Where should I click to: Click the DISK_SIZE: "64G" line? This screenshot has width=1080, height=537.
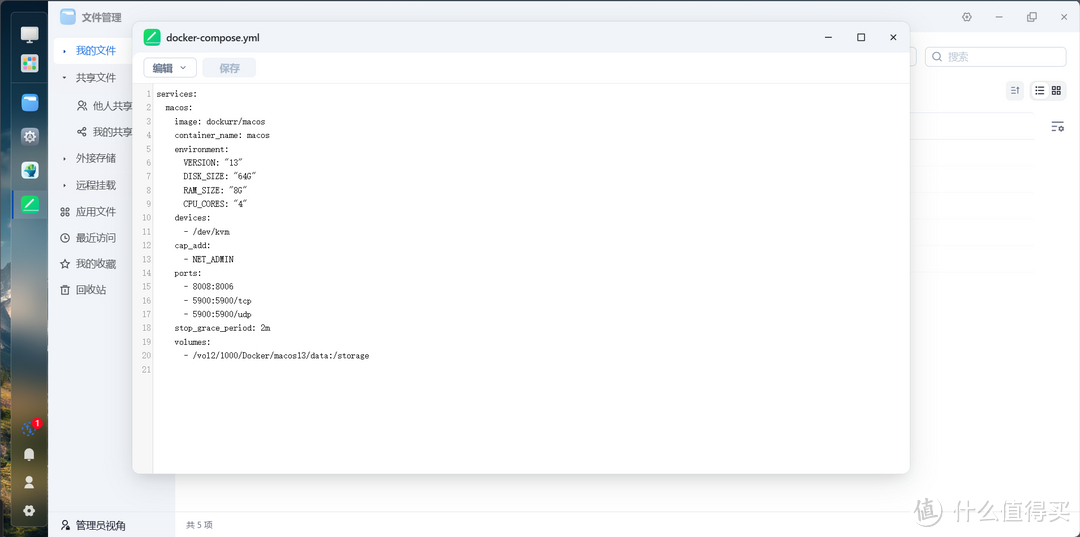pos(220,177)
